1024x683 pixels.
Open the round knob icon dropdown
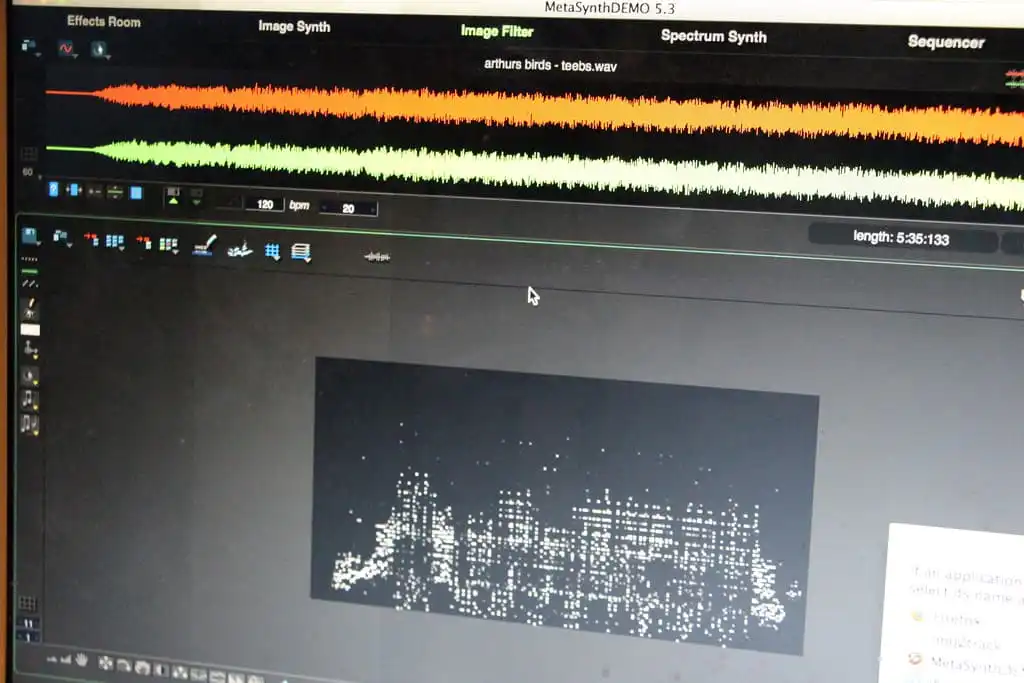click(x=99, y=50)
